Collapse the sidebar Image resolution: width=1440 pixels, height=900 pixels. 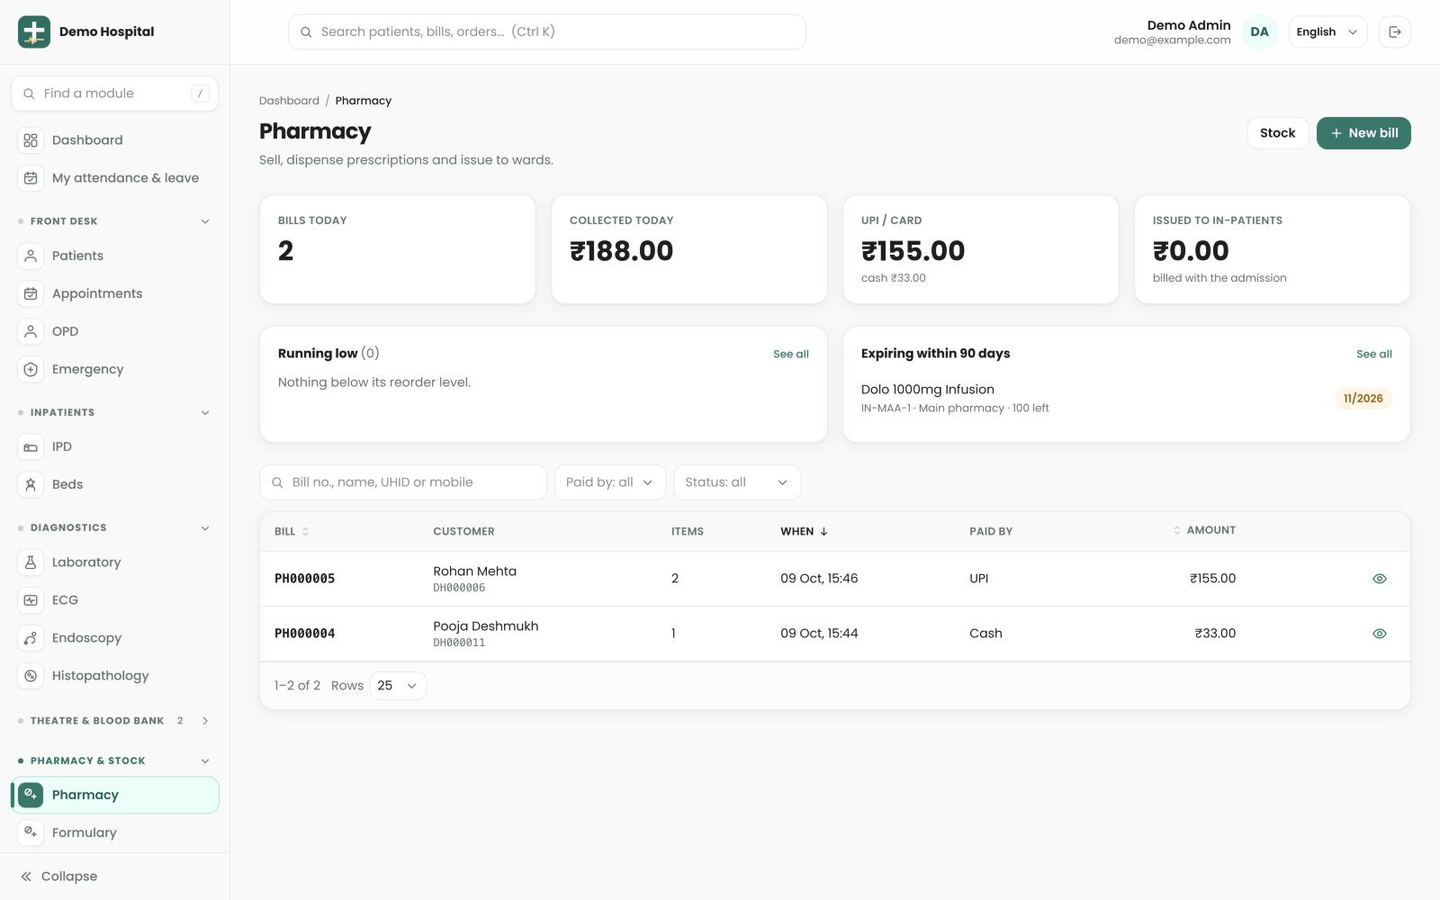[59, 876]
